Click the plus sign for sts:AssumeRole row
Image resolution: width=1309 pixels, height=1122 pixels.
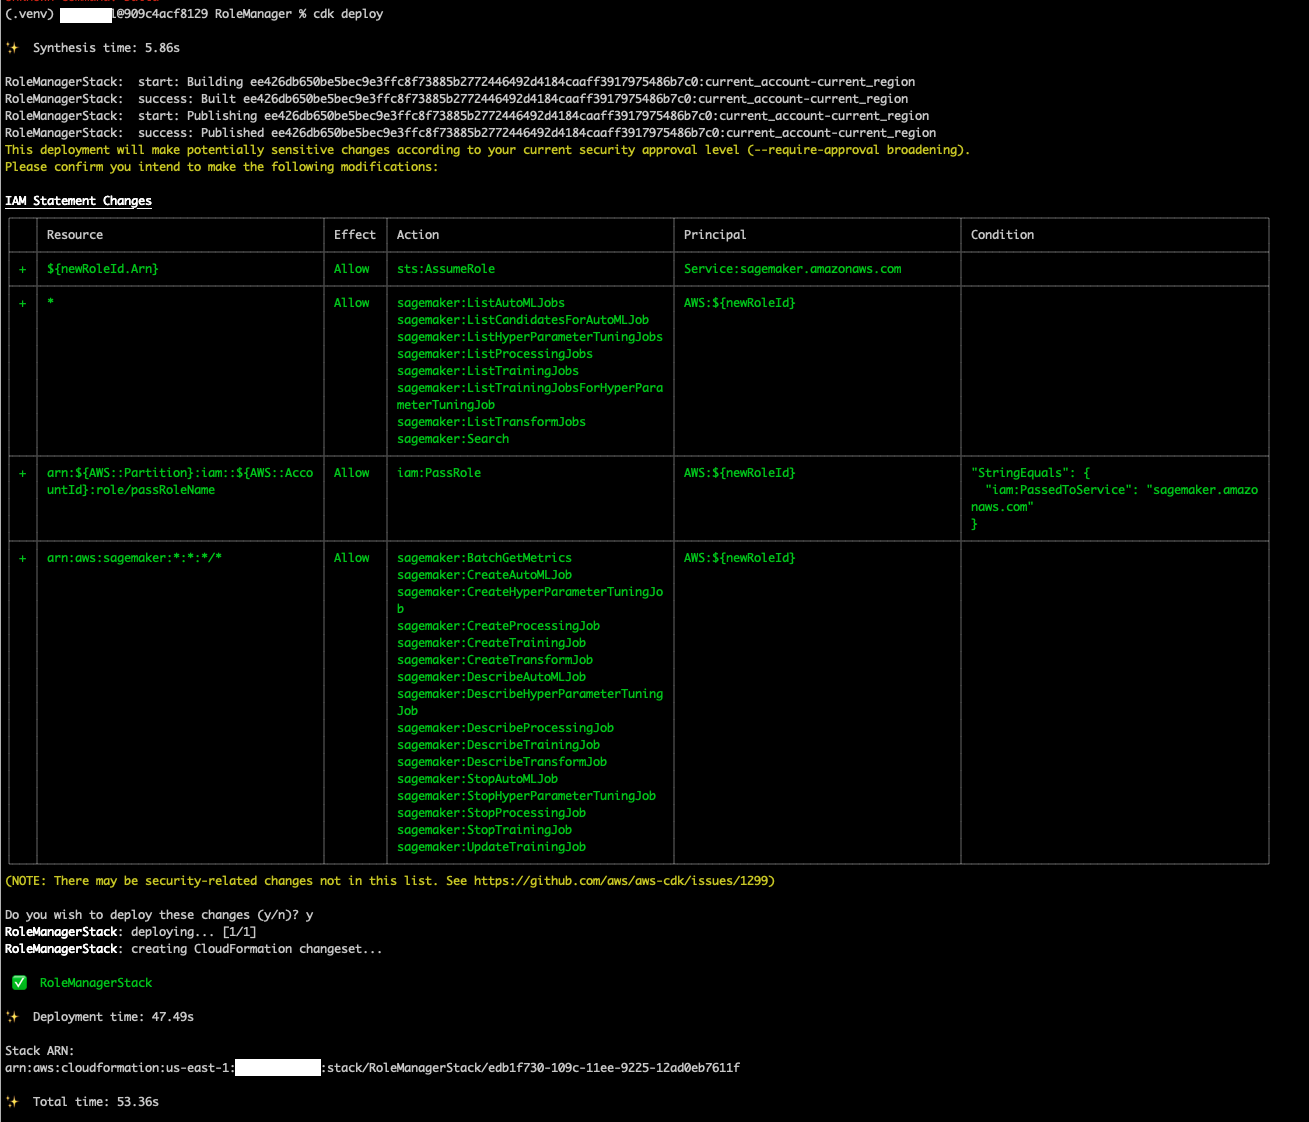(x=22, y=269)
